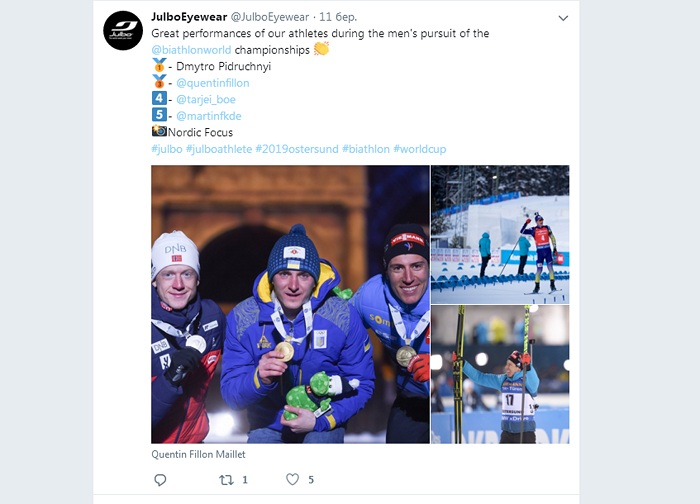Select the #julboathlete hashtag
Screen dimensions: 700x504
[219, 149]
